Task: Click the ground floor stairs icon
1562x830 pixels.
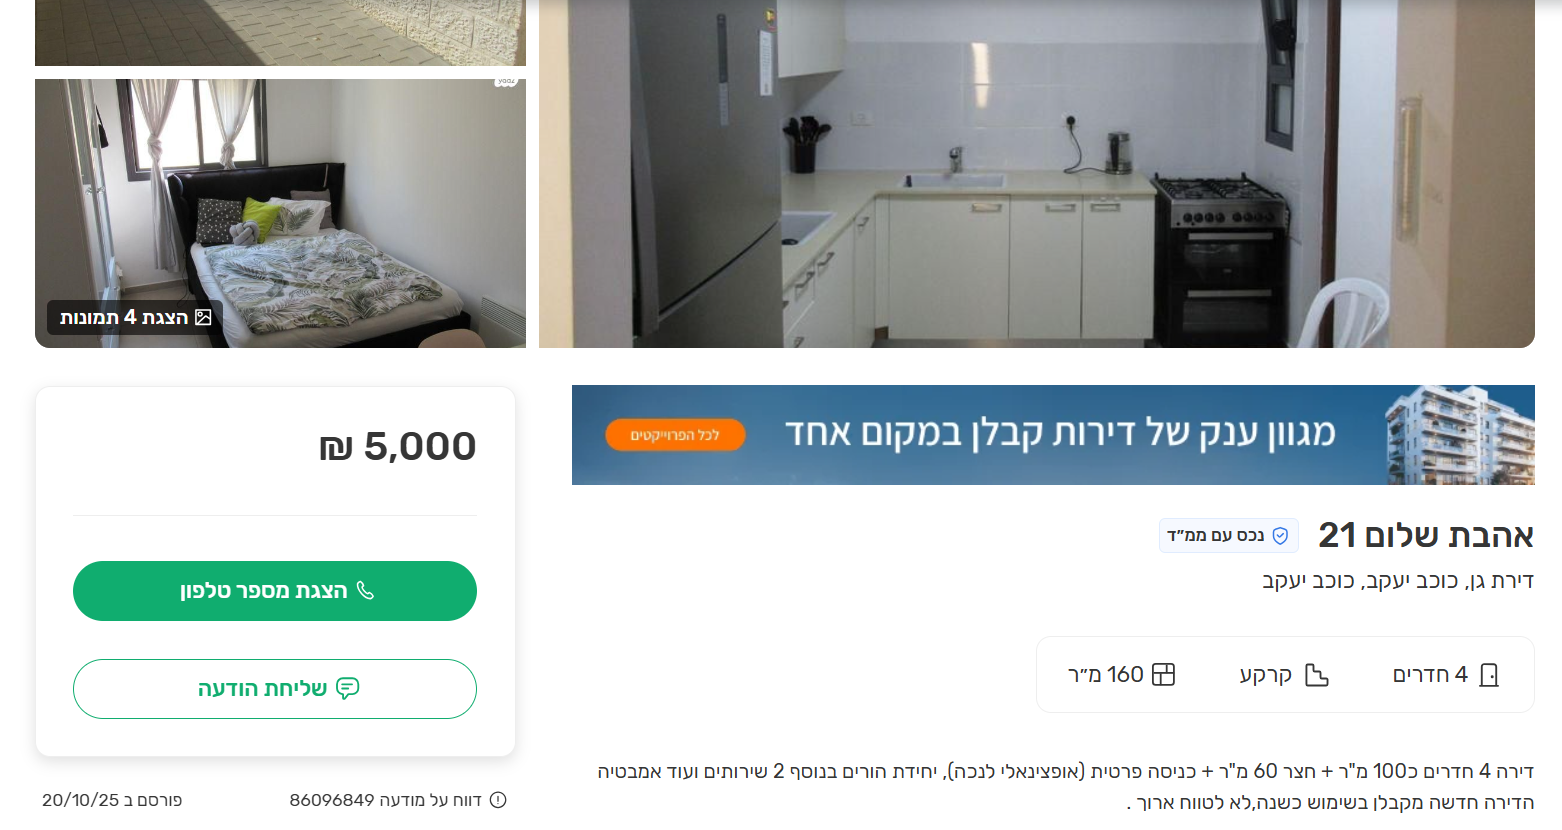Action: point(1317,675)
